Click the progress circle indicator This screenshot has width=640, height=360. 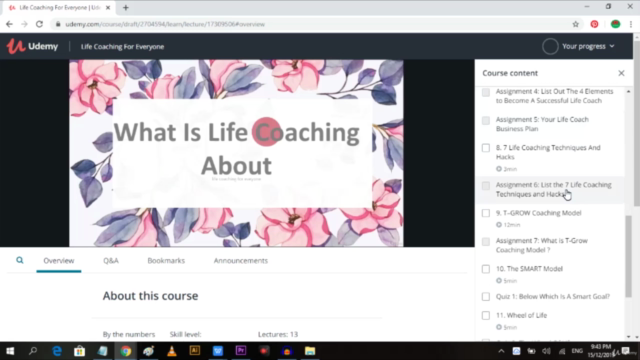pyautogui.click(x=550, y=46)
